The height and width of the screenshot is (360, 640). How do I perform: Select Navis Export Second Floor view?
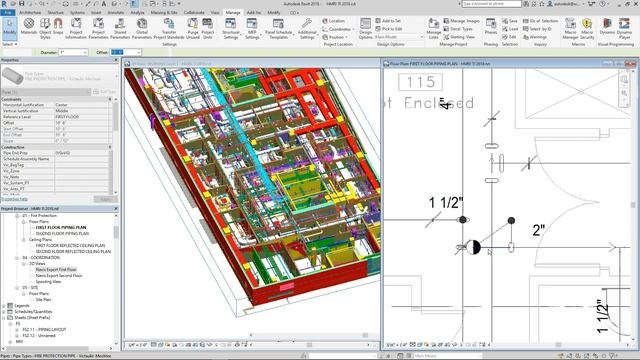59,276
